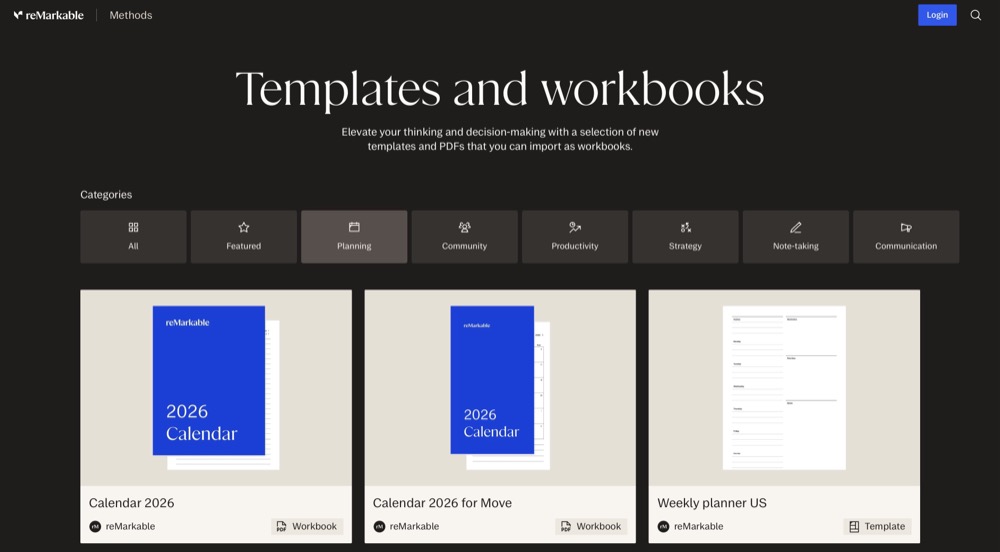Click the star icon above Featured
The image size is (1000, 552).
point(244,227)
